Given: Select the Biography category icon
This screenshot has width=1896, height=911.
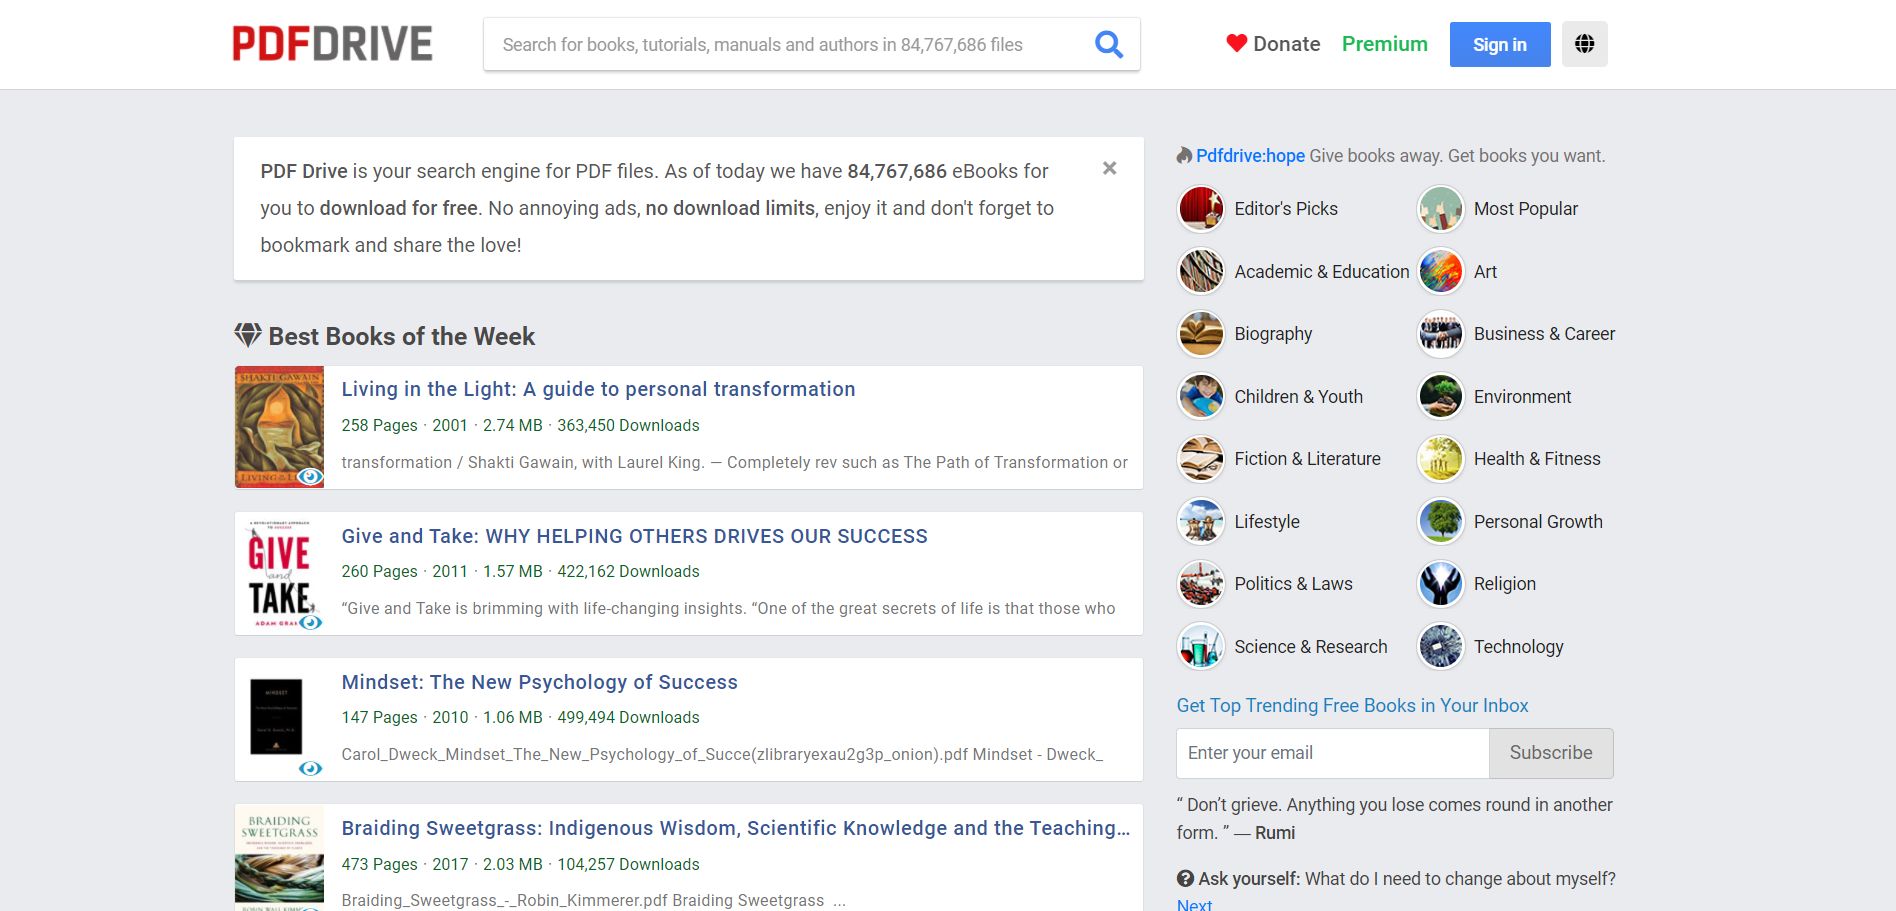Looking at the screenshot, I should (x=1201, y=334).
